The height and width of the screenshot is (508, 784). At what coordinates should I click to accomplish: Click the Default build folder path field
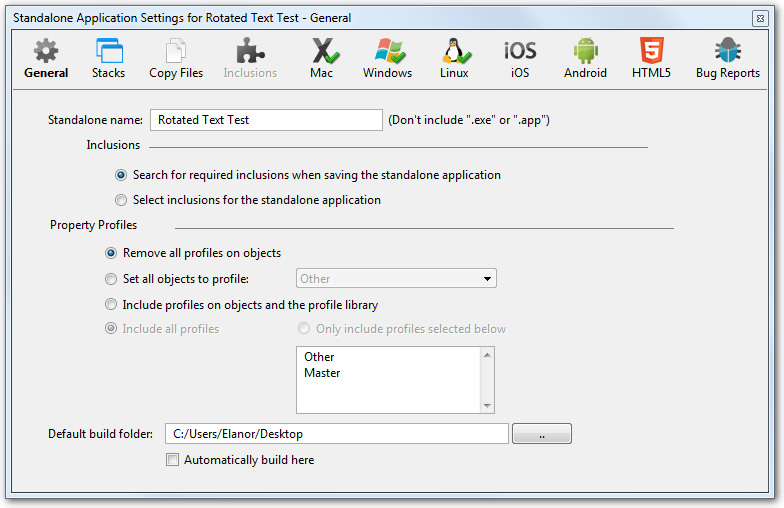click(336, 434)
